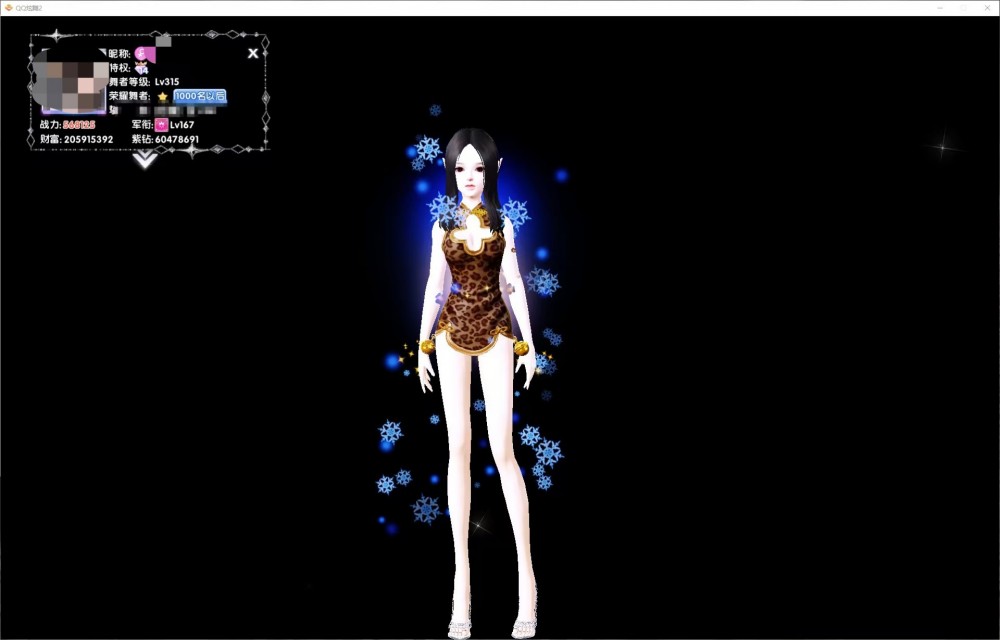Close the QQ炫舞2 game window
1000x640 pixels.
click(986, 7)
